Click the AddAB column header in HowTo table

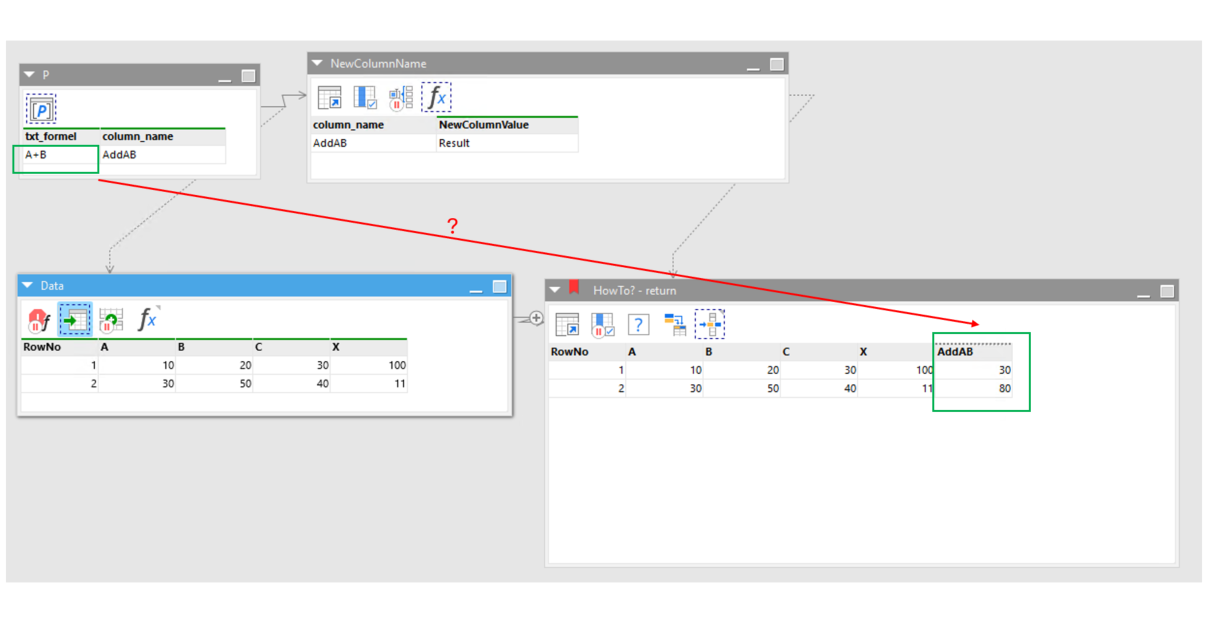971,352
